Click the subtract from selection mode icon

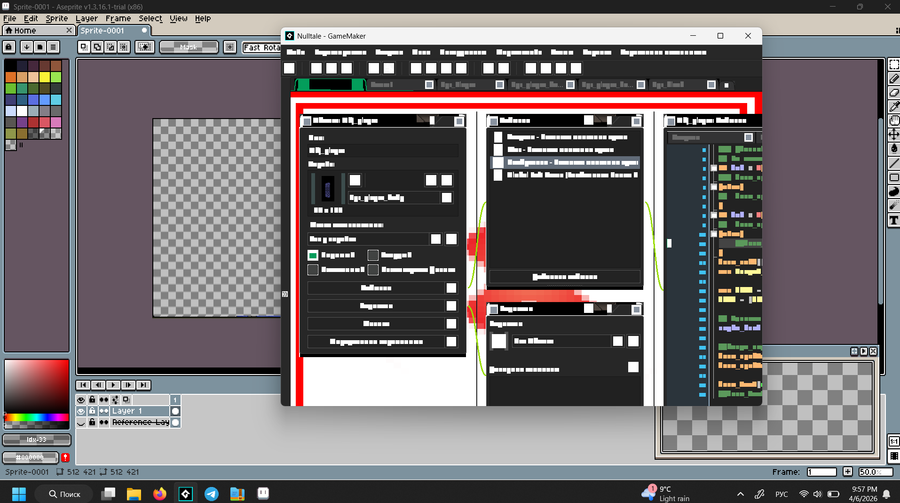click(x=110, y=47)
